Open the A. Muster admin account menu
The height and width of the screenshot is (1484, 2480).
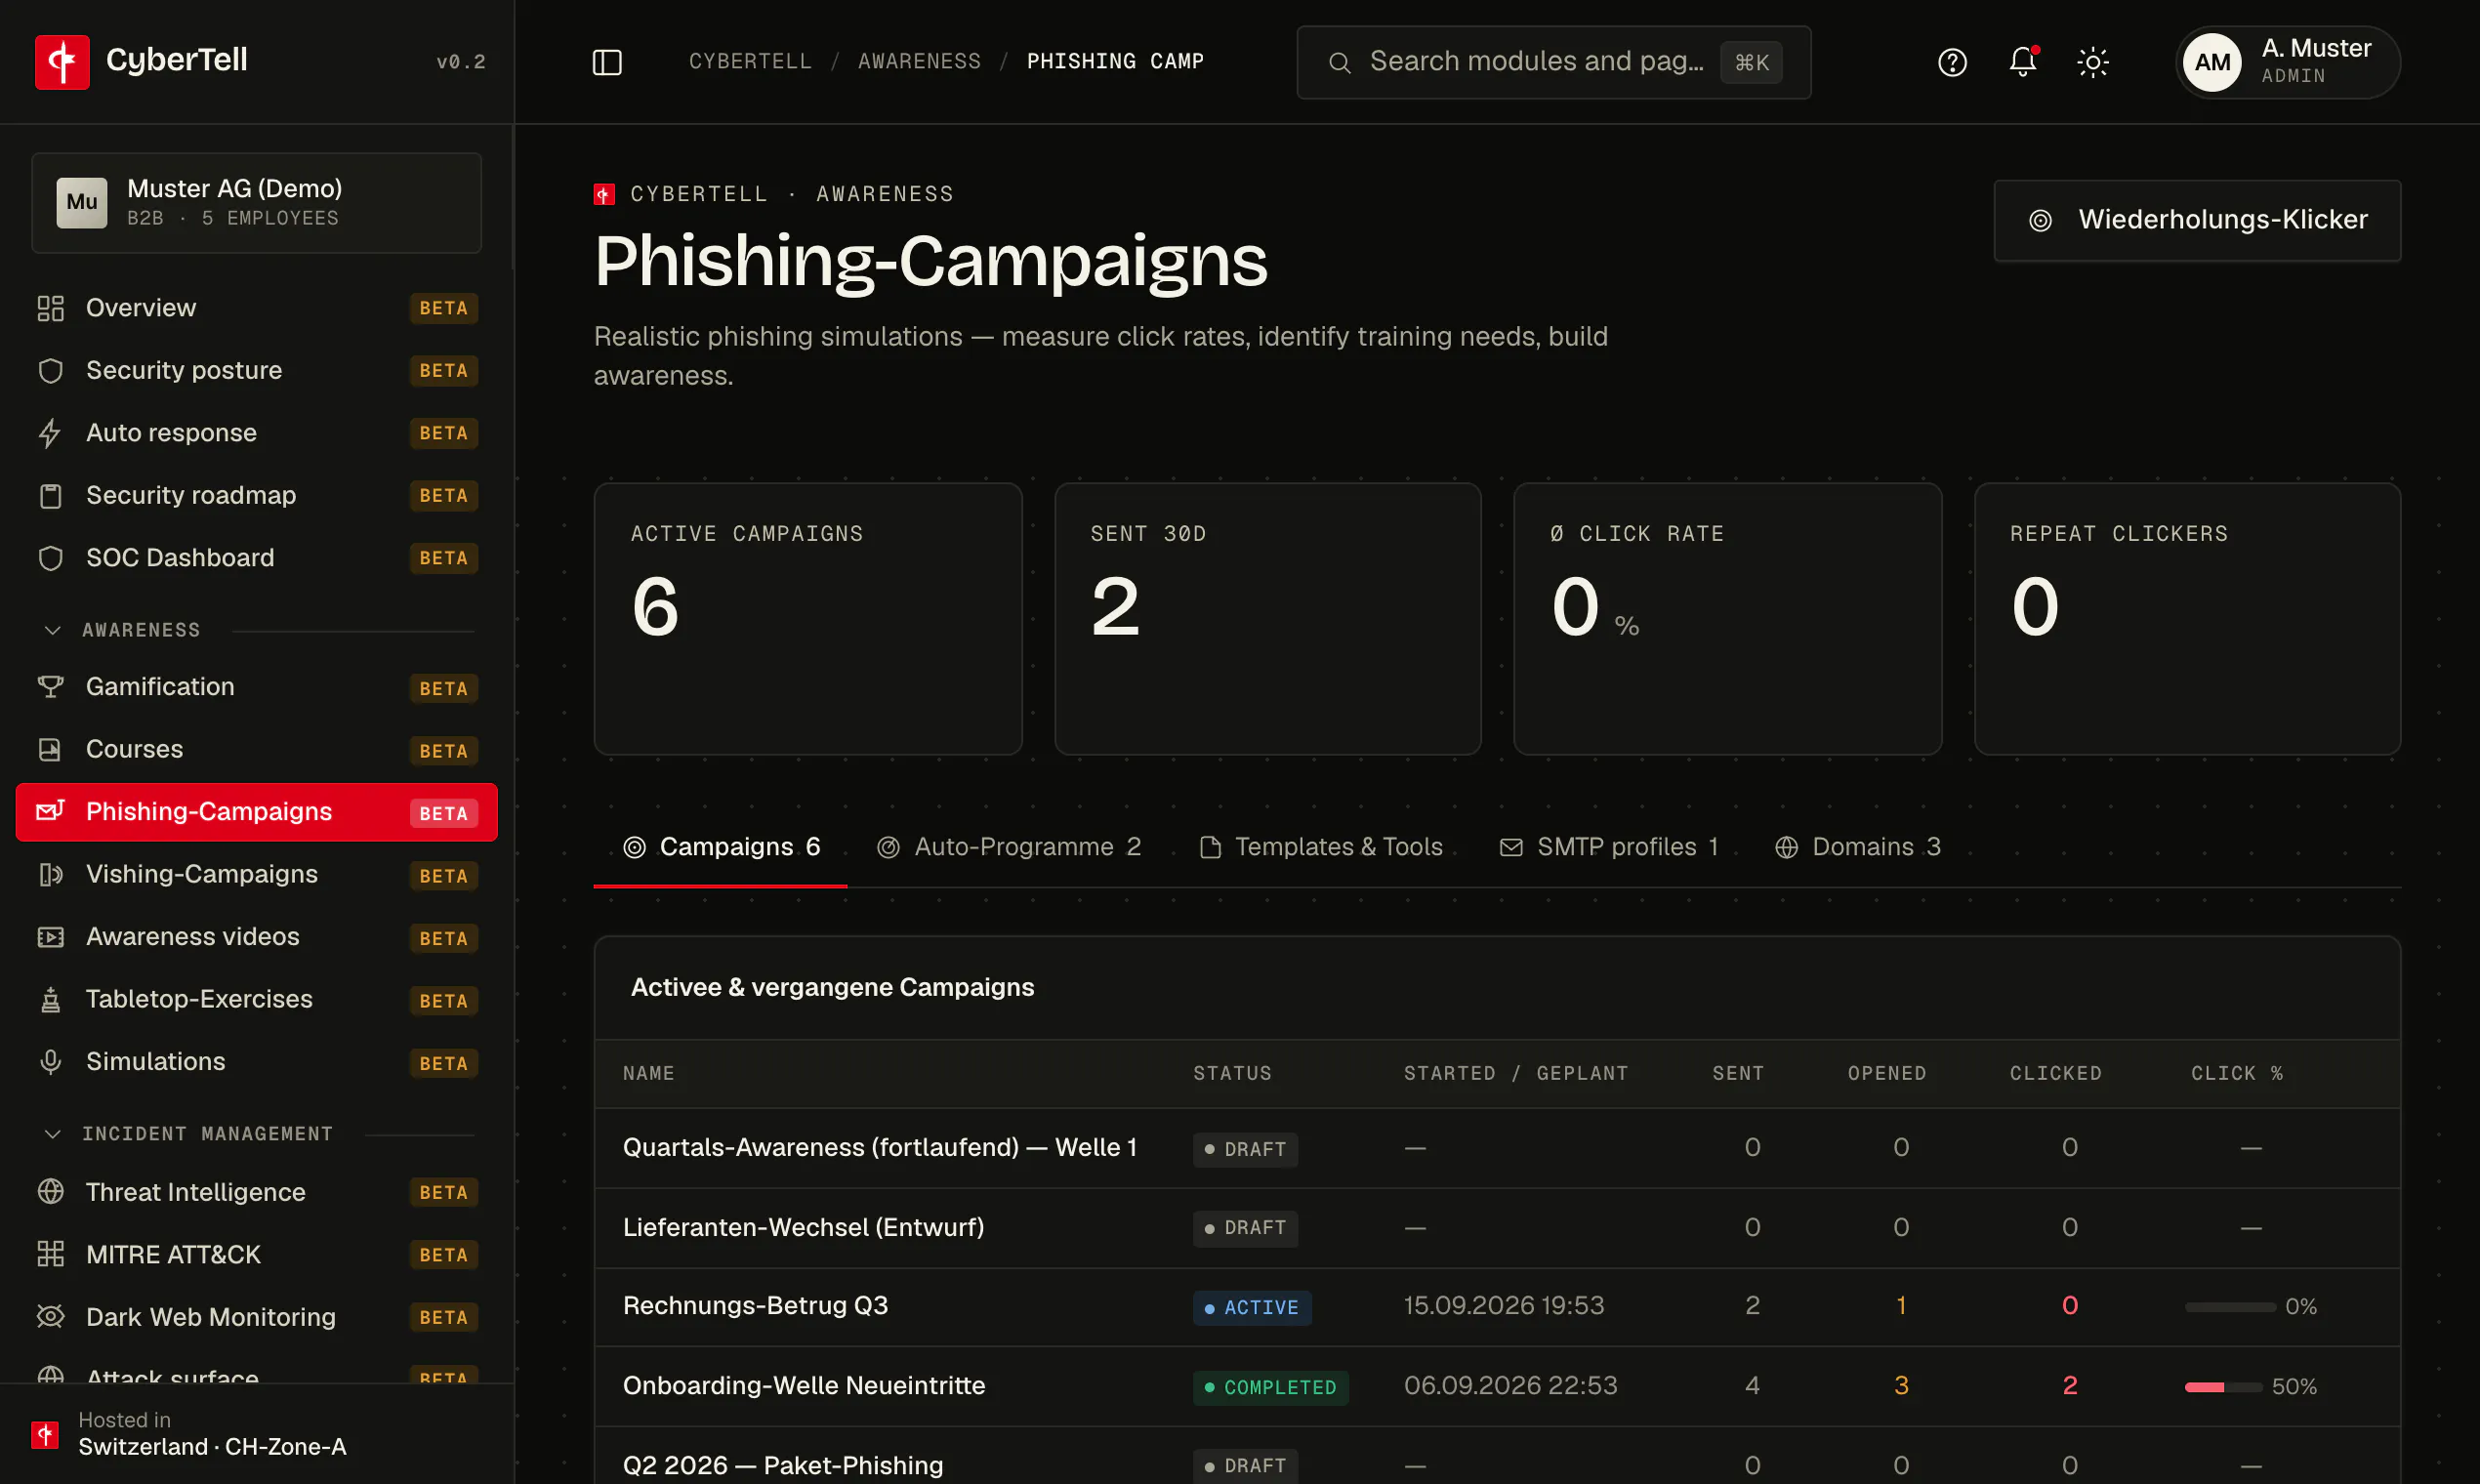pos(2288,62)
